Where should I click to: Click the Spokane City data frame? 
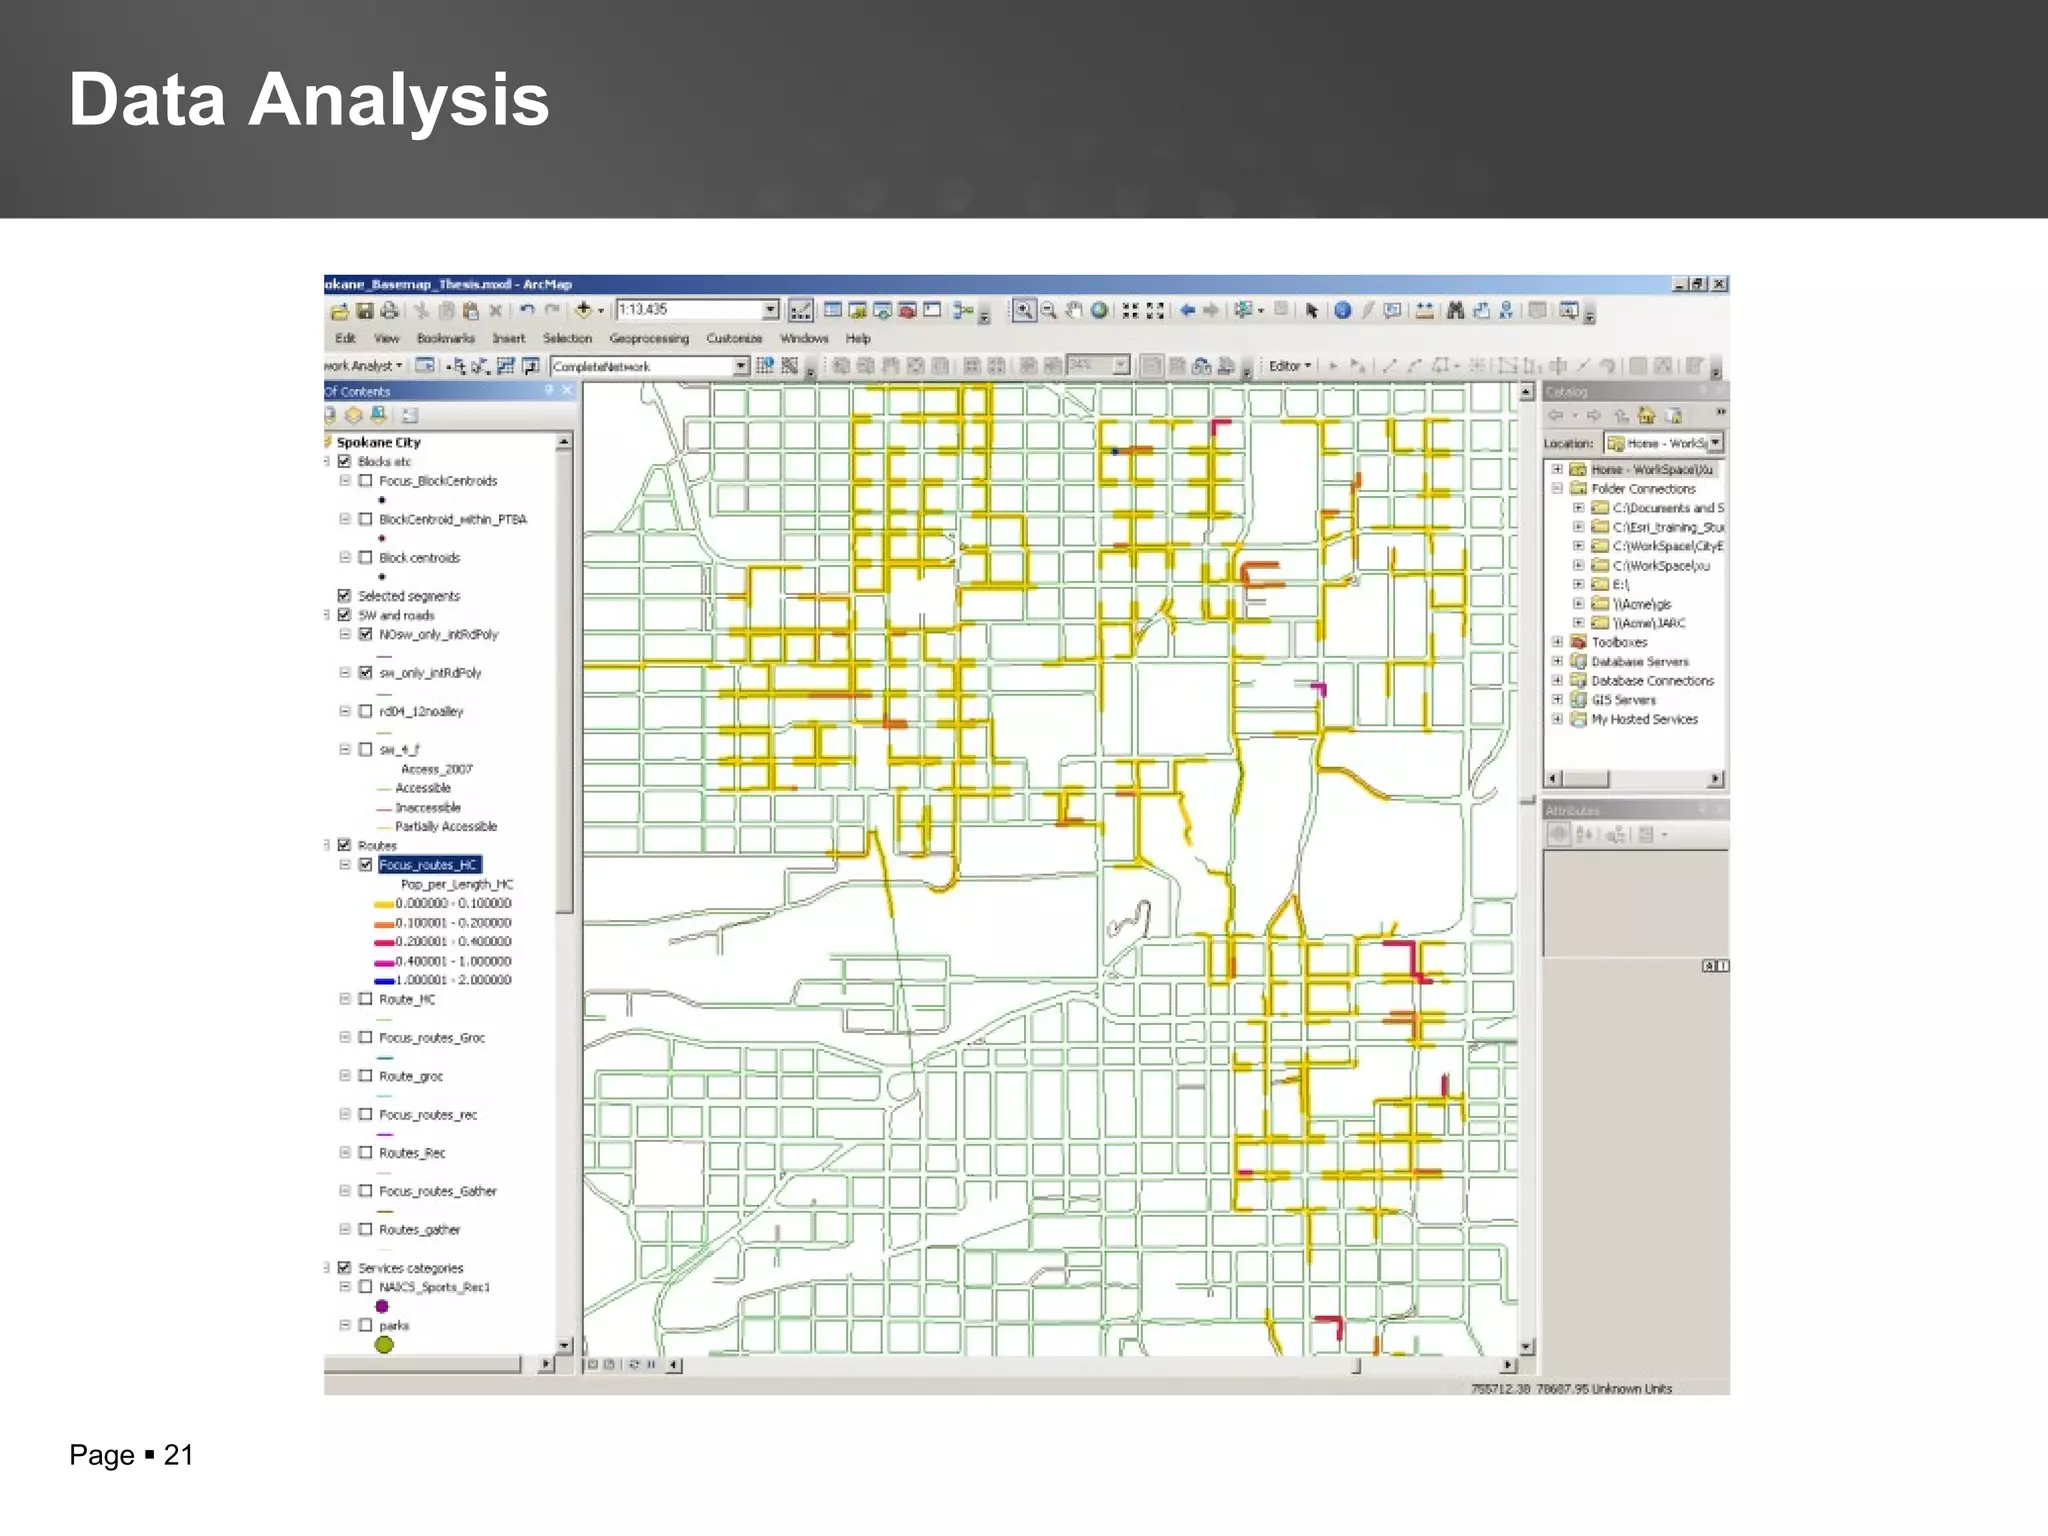pyautogui.click(x=378, y=442)
